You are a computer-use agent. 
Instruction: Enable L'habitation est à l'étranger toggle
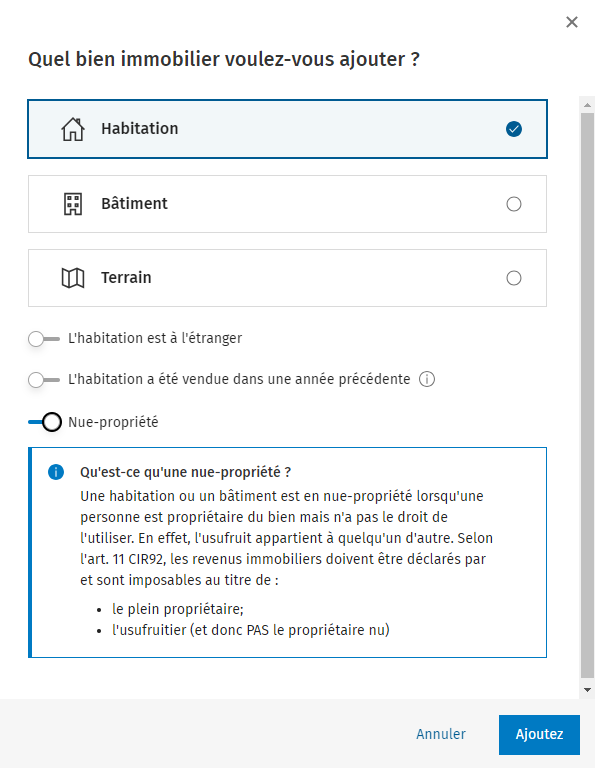[x=44, y=338]
